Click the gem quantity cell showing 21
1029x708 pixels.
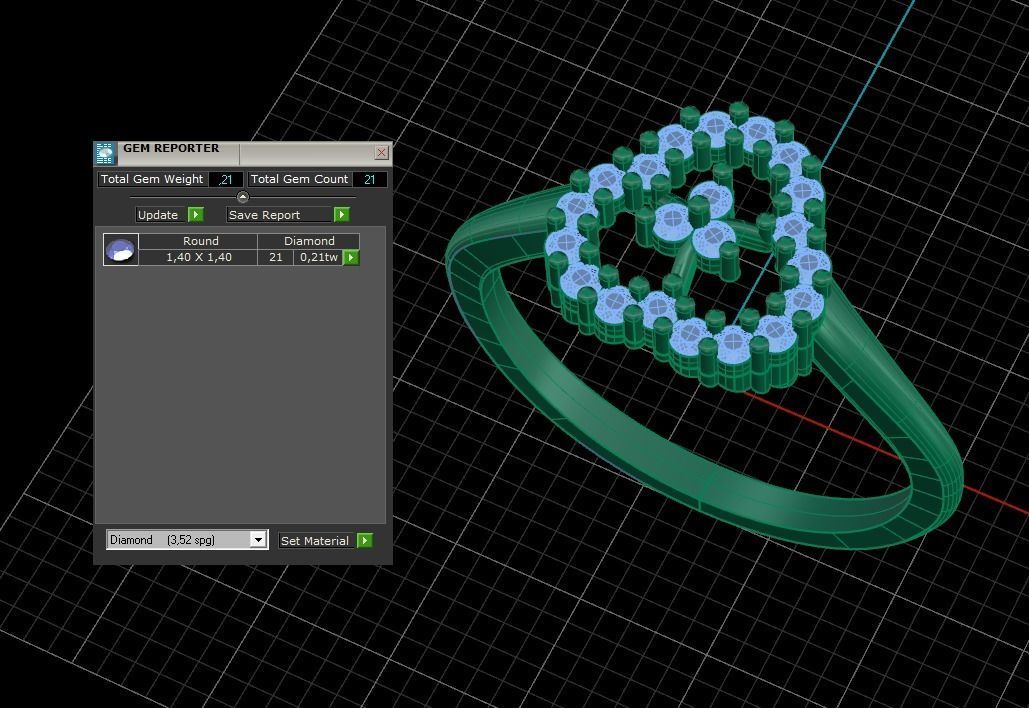[x=276, y=257]
